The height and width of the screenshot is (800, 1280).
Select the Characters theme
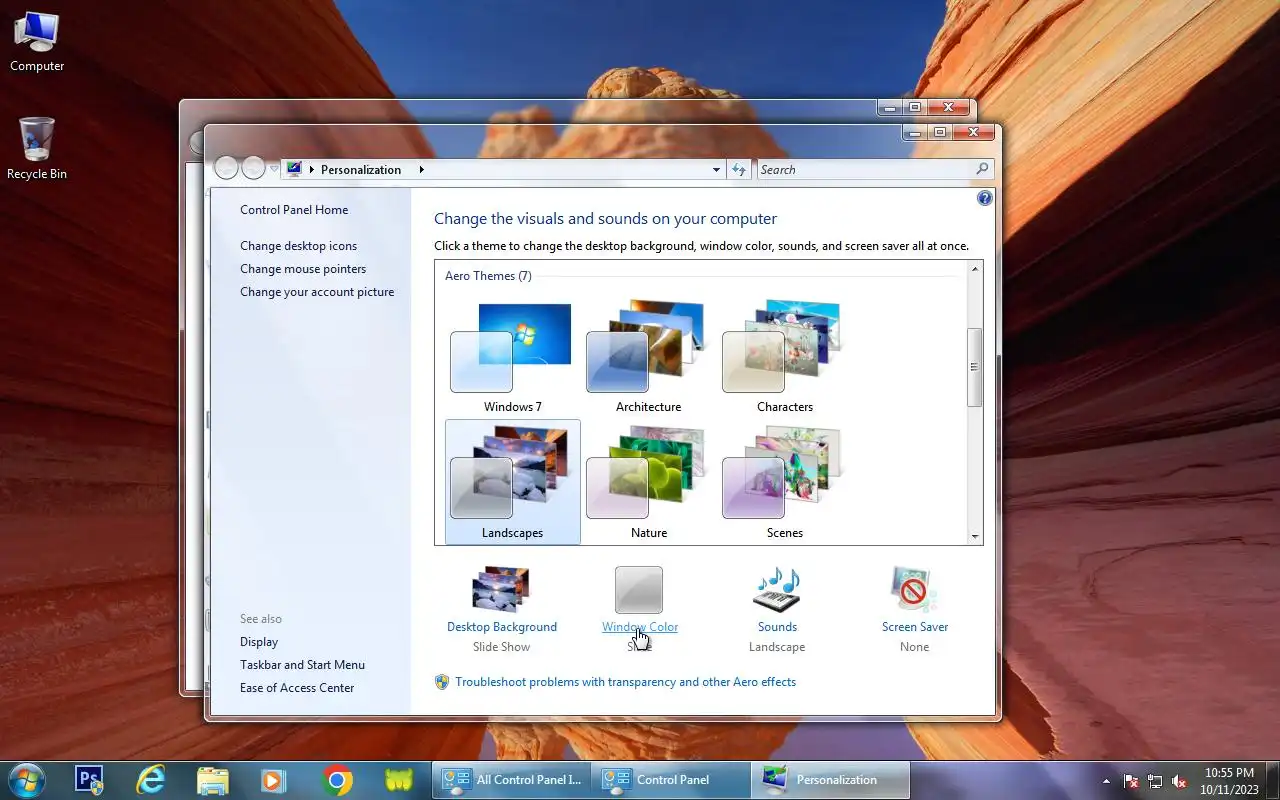[784, 356]
